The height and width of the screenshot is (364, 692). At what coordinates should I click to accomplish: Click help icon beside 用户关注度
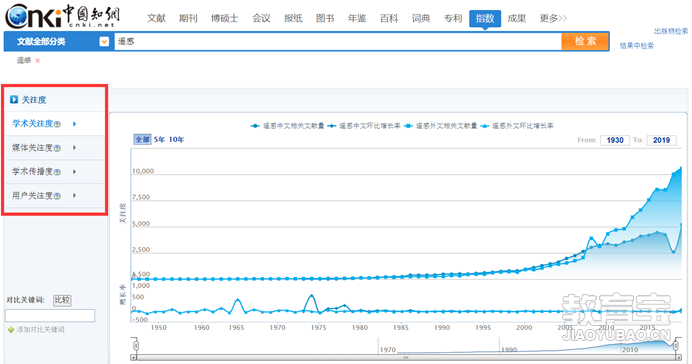click(x=57, y=196)
